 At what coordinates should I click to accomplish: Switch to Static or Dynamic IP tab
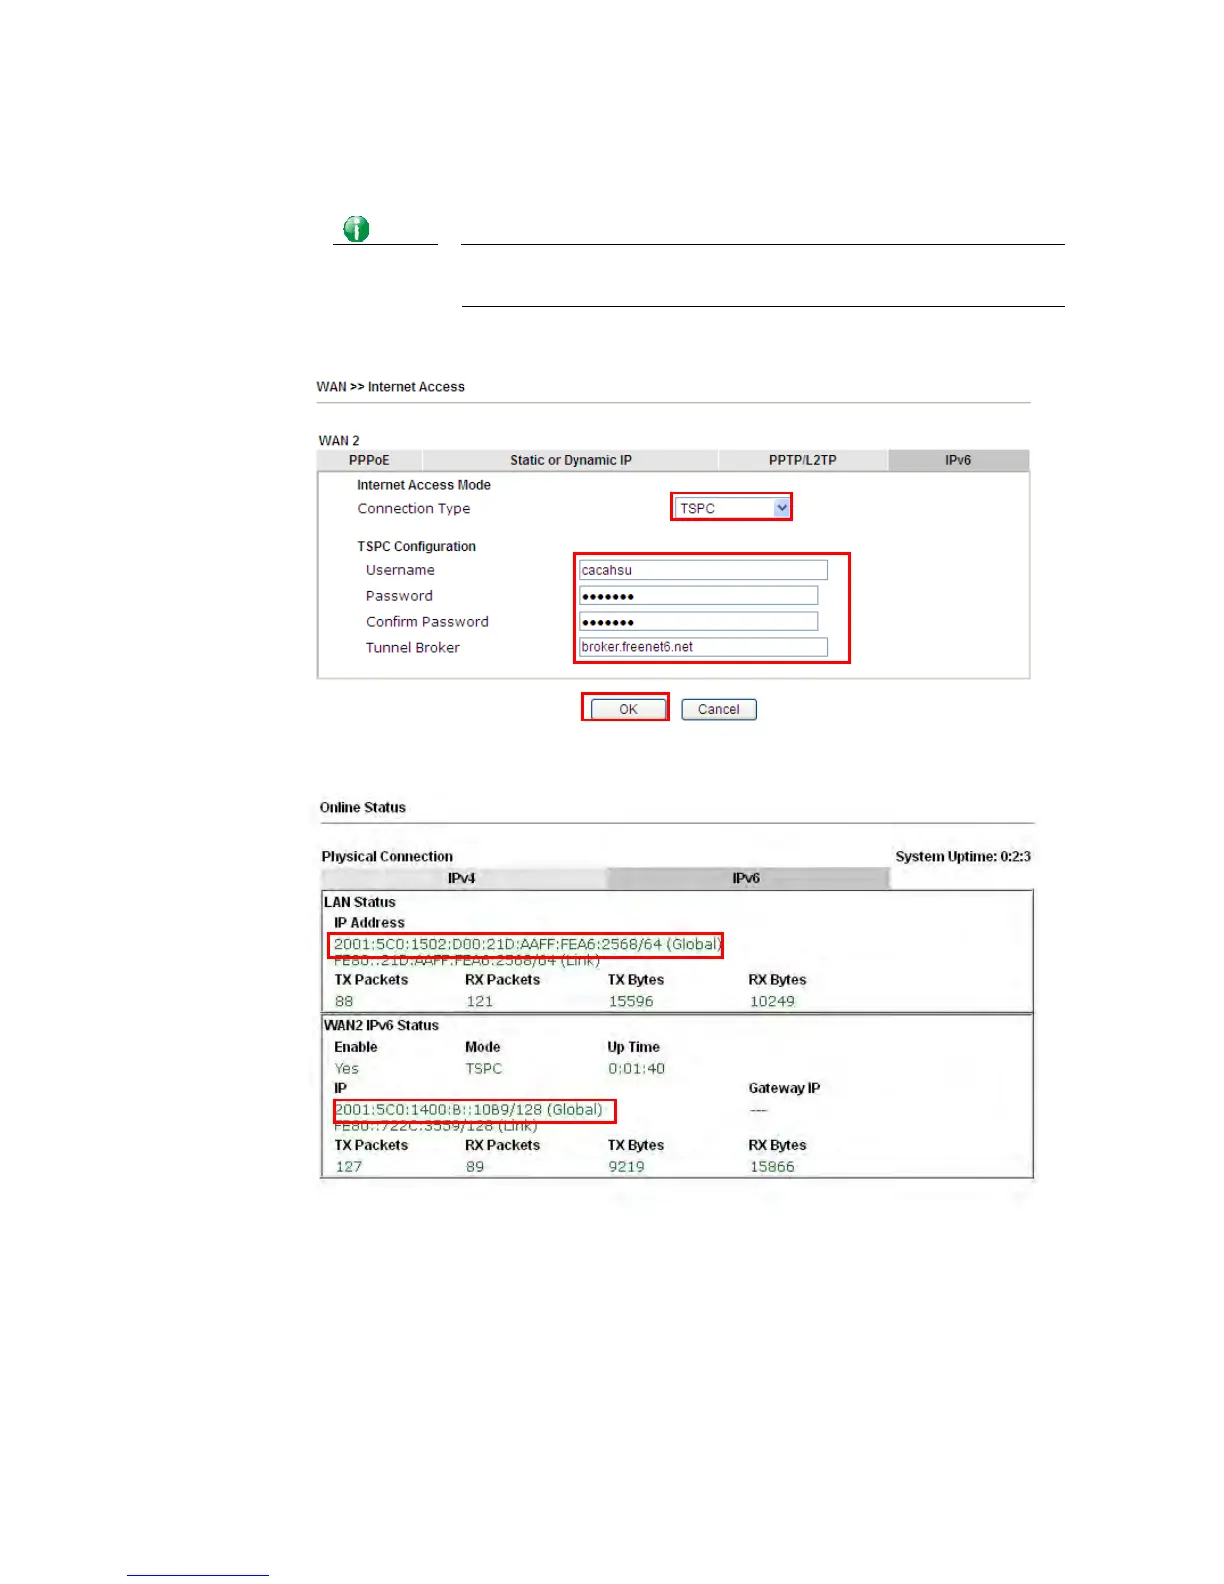[571, 460]
